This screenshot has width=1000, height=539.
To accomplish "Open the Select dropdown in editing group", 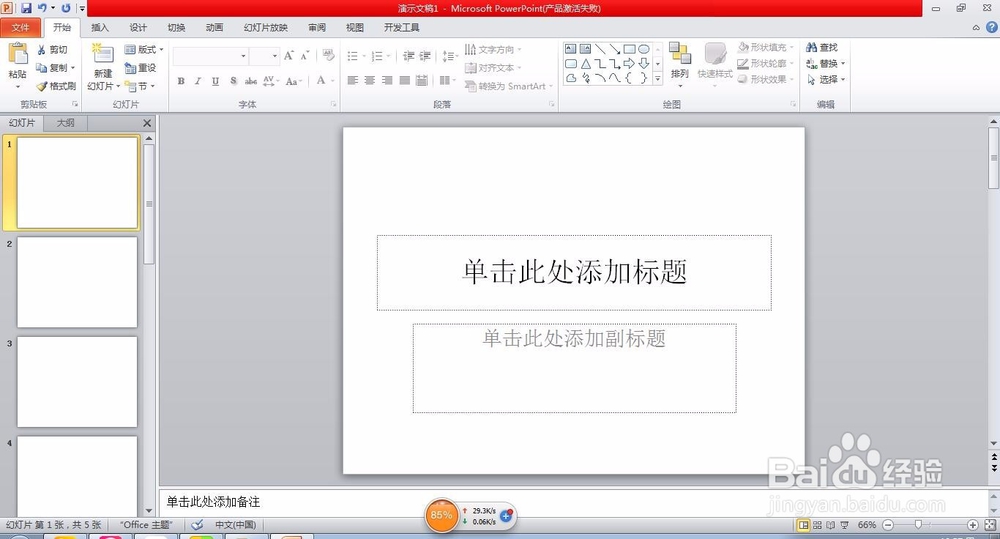I will click(x=826, y=80).
